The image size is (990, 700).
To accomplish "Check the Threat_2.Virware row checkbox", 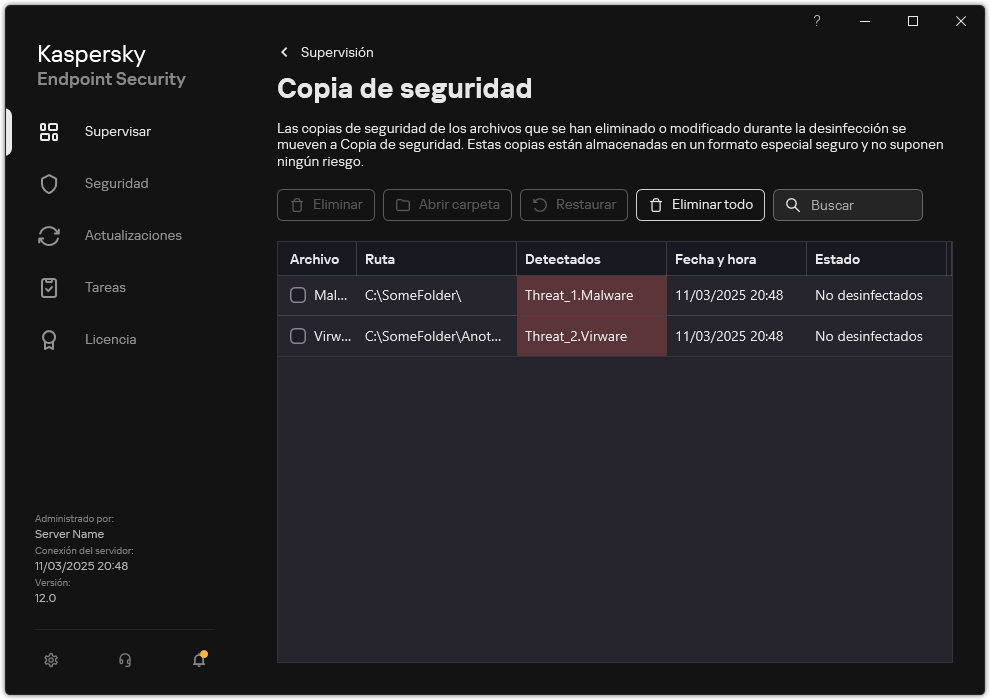I will [x=297, y=336].
